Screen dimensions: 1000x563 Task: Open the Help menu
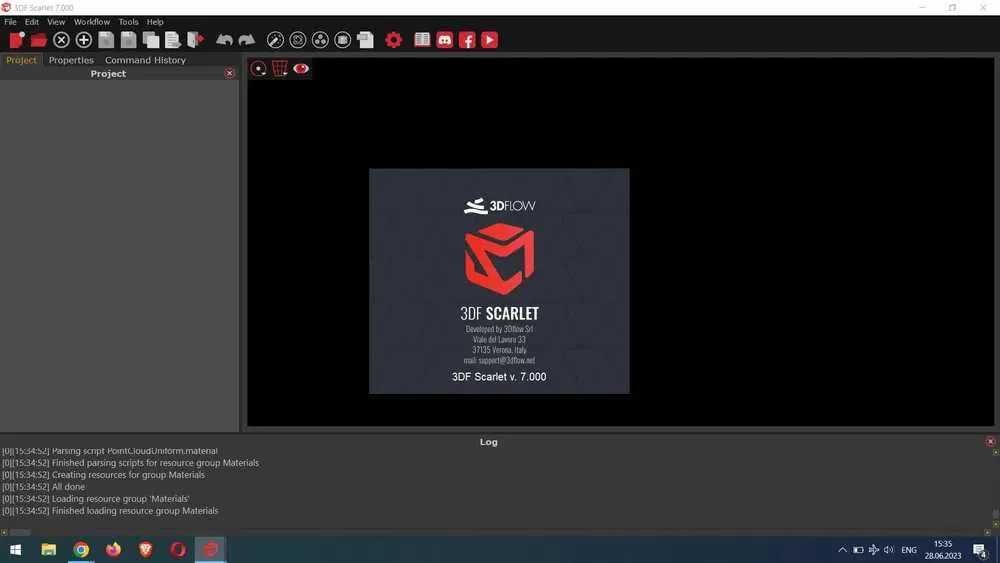click(x=155, y=22)
